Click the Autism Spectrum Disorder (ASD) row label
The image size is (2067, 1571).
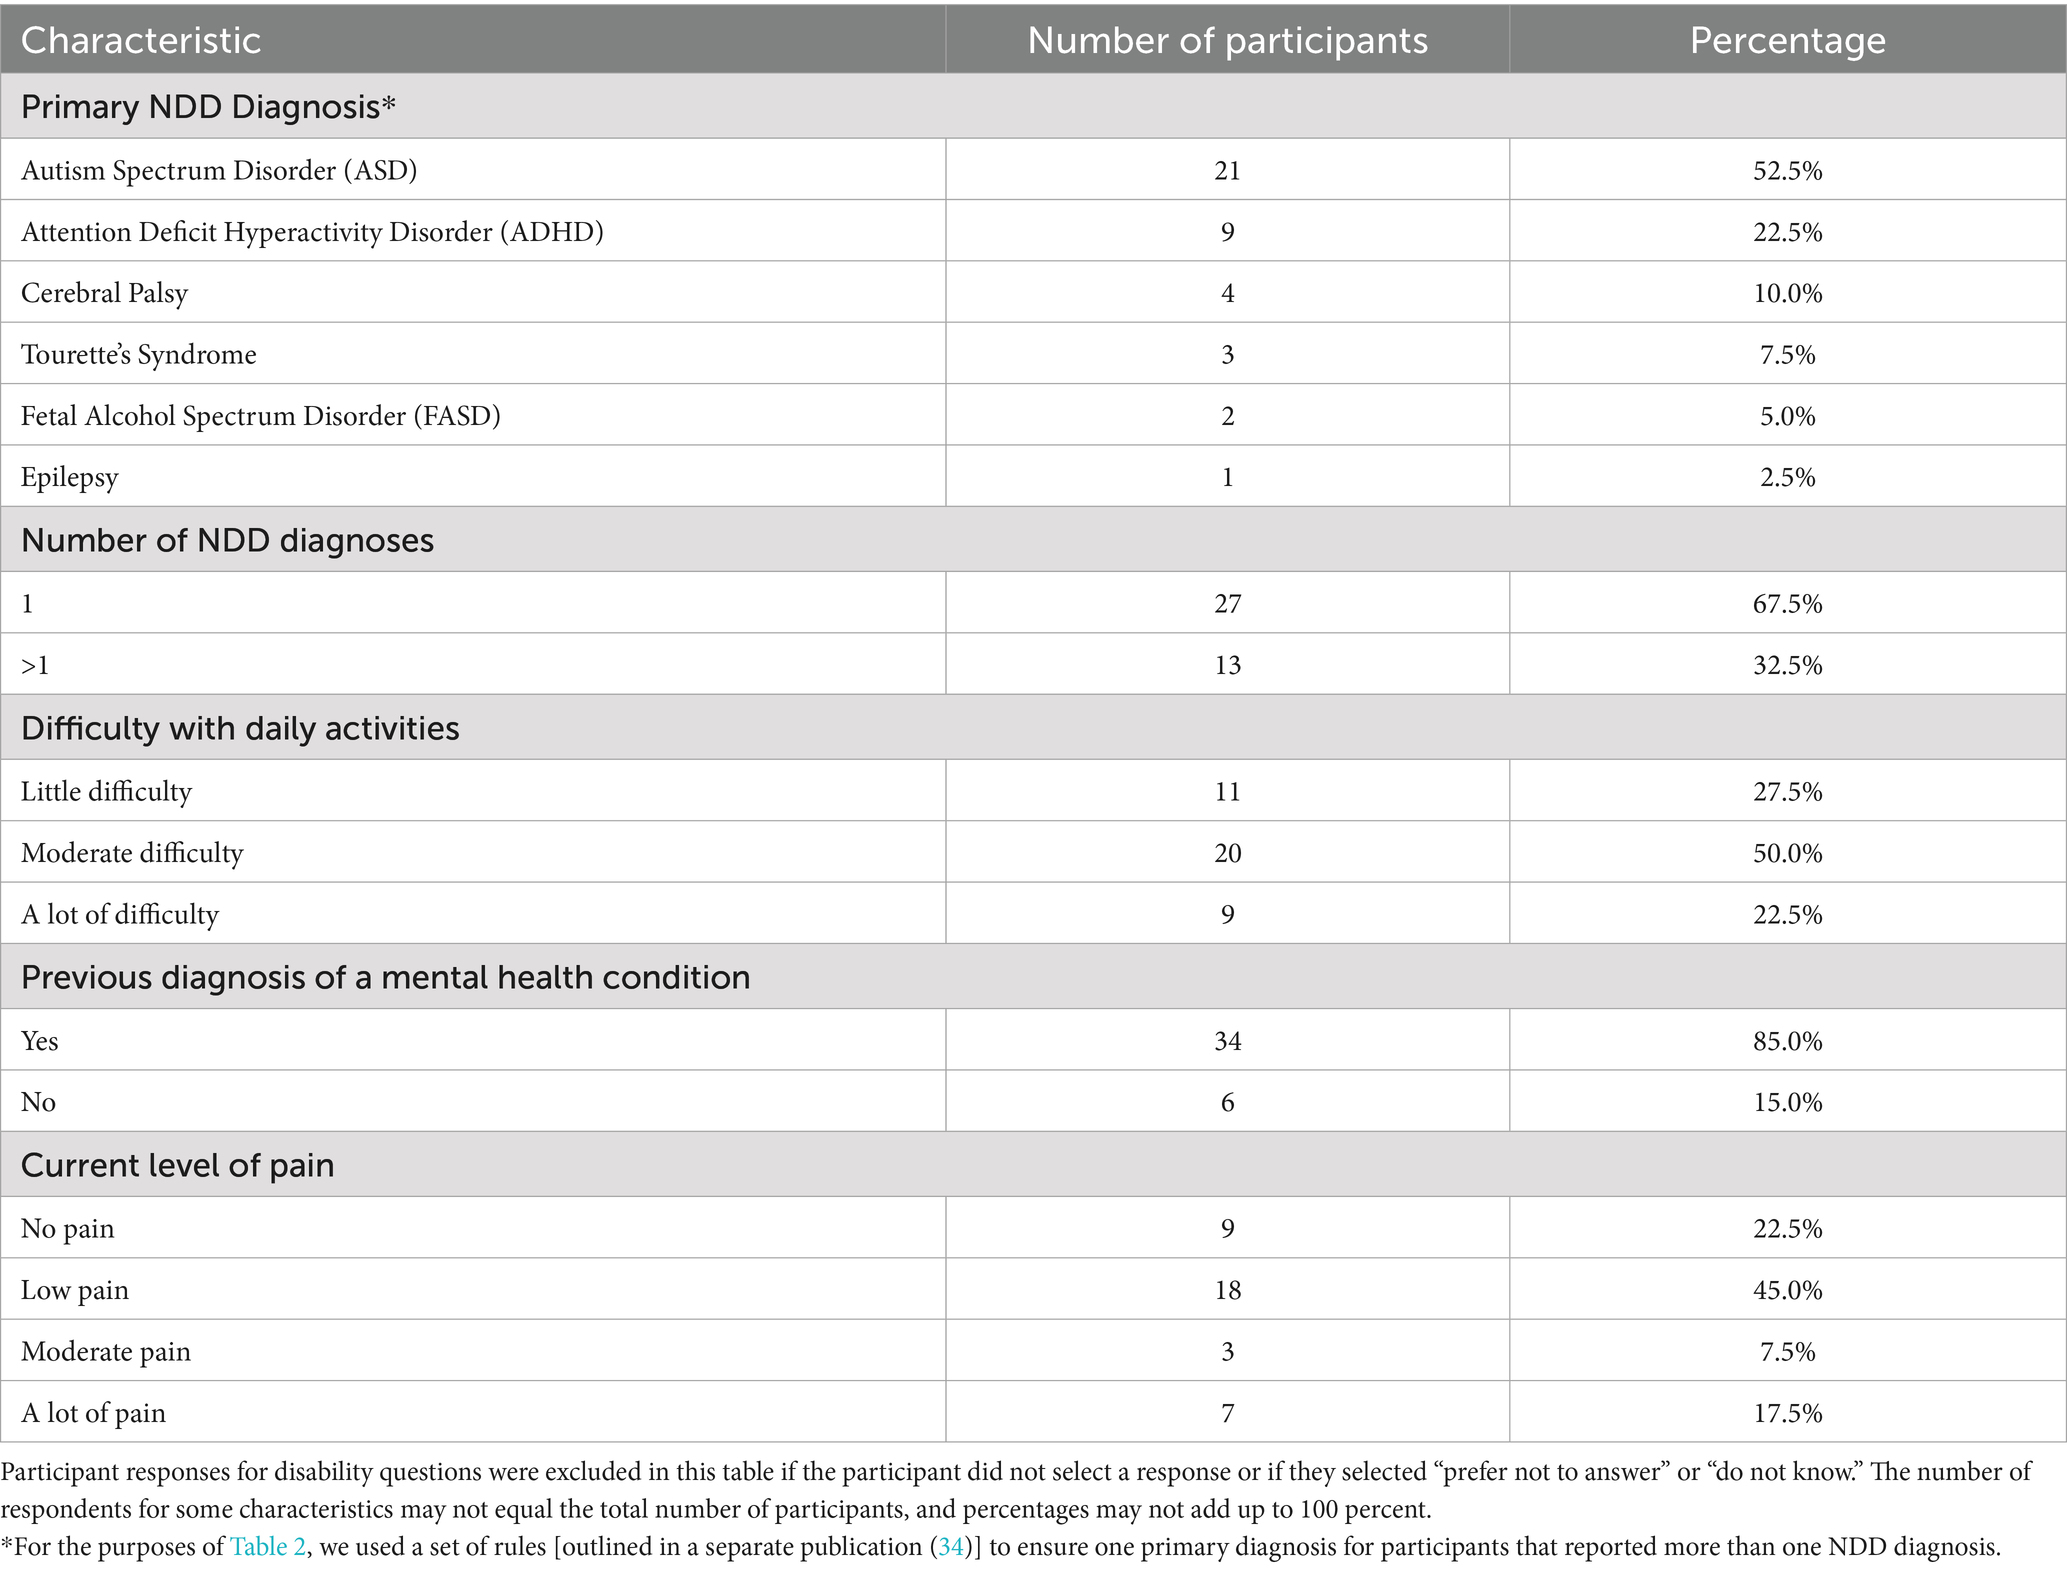[219, 171]
